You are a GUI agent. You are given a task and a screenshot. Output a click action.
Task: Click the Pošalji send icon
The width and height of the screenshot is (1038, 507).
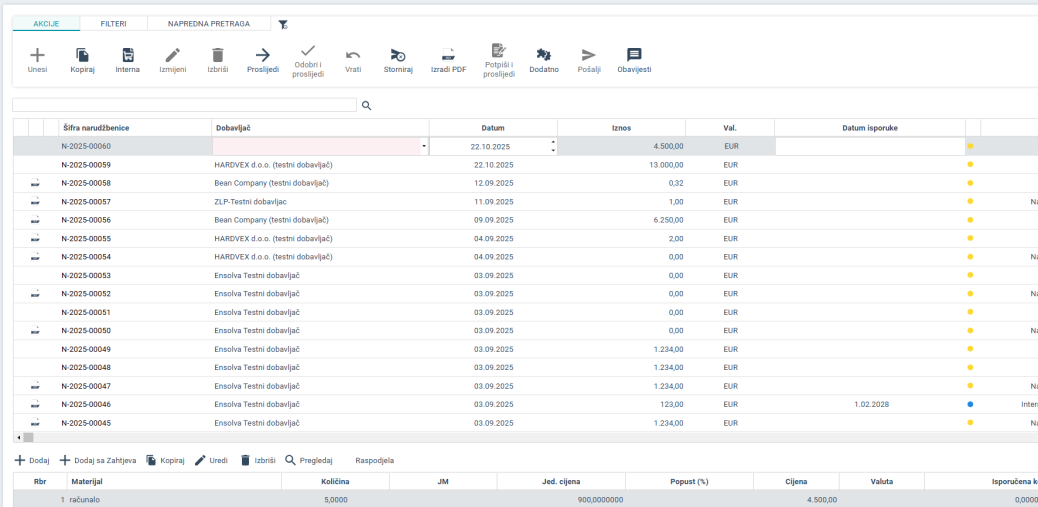pos(589,56)
